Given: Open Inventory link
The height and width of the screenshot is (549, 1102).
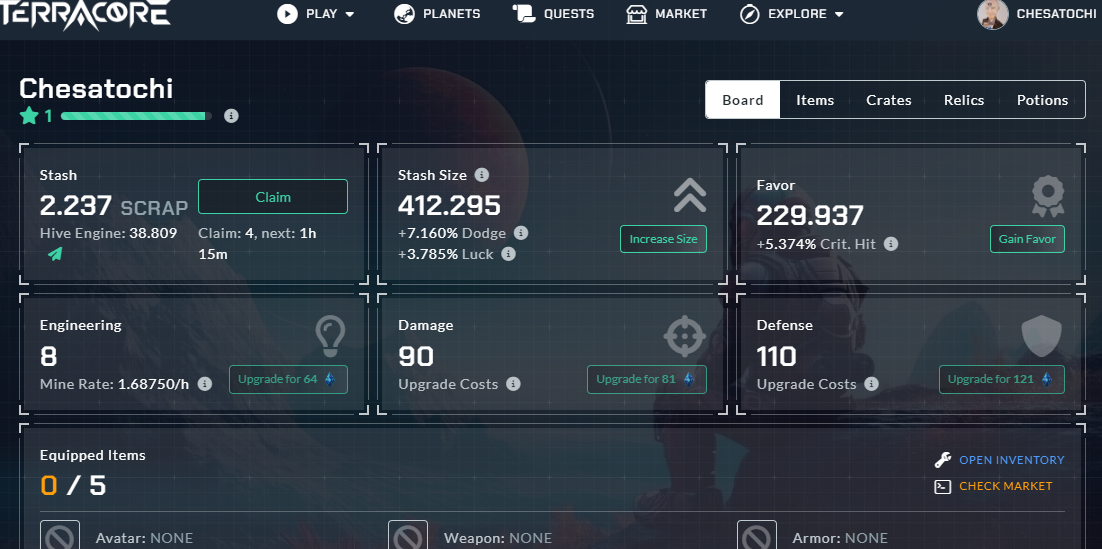Looking at the screenshot, I should click(1011, 460).
